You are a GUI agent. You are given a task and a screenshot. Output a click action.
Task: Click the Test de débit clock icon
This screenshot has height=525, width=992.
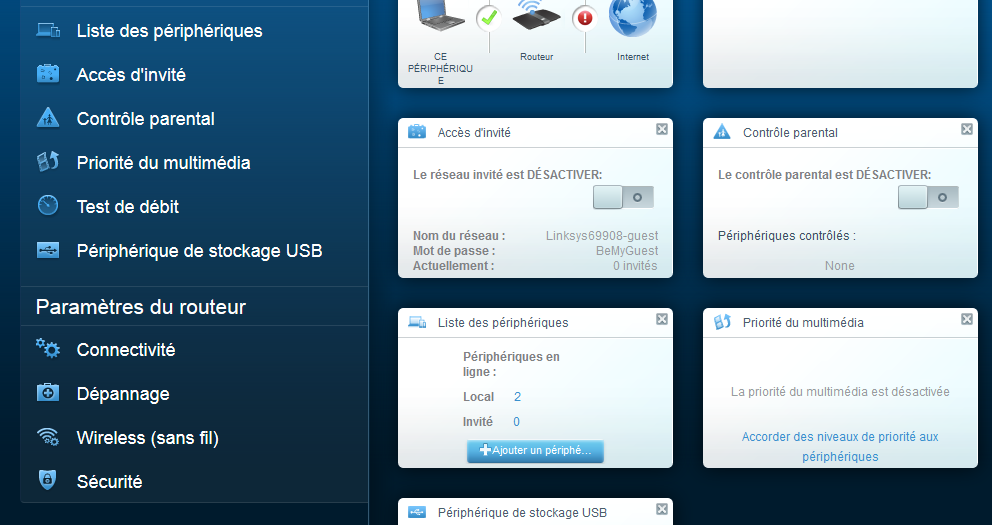click(48, 206)
